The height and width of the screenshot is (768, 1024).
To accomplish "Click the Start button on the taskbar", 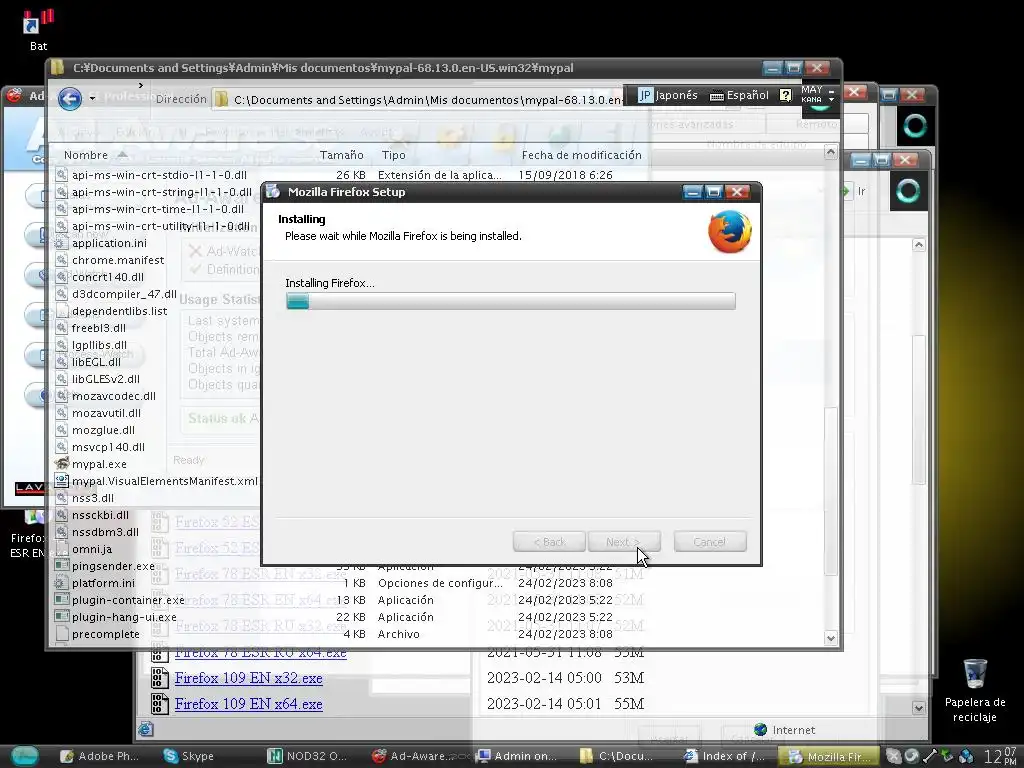I will pyautogui.click(x=25, y=756).
